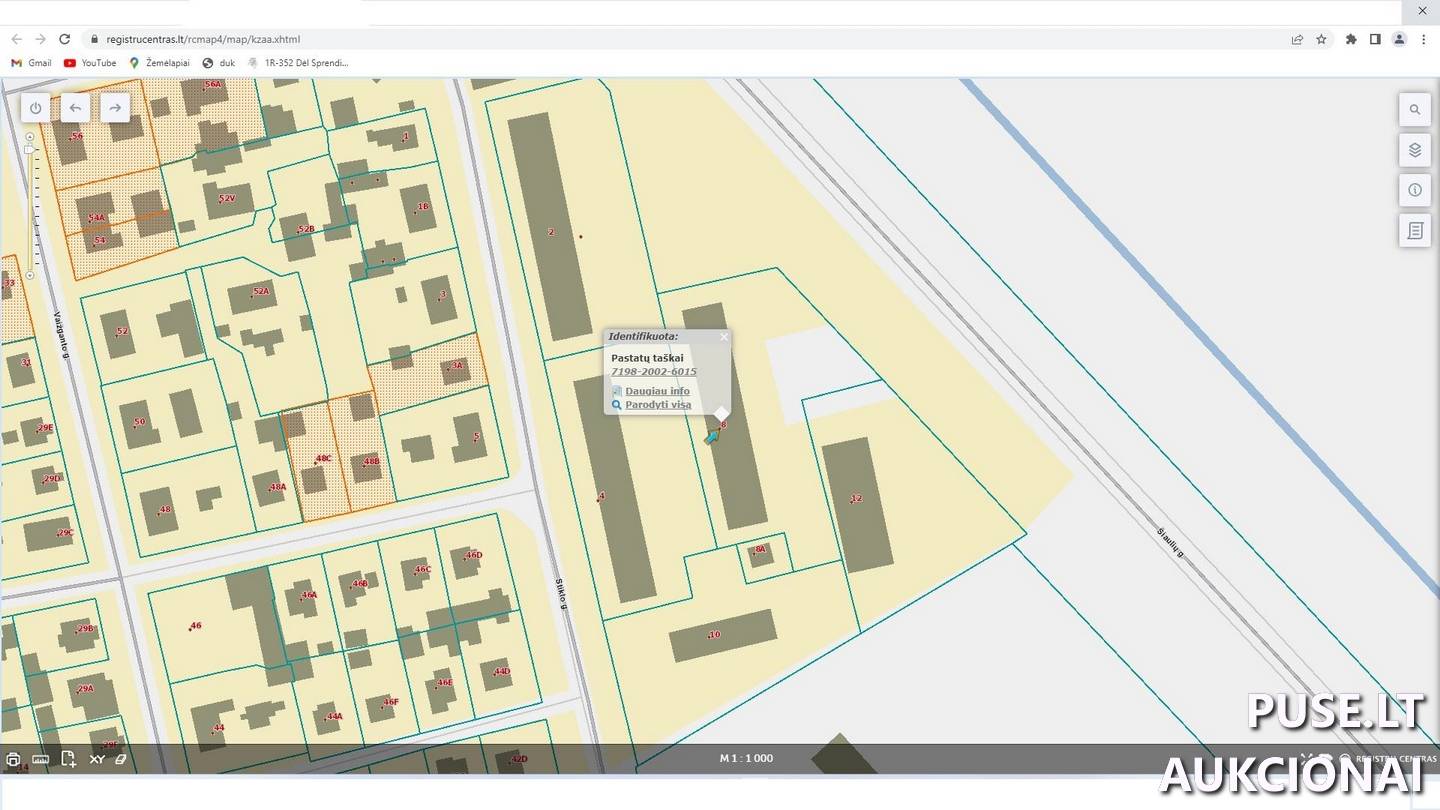Go to previous map extent arrow
Screen dimensions: 1440x810
[76, 108]
